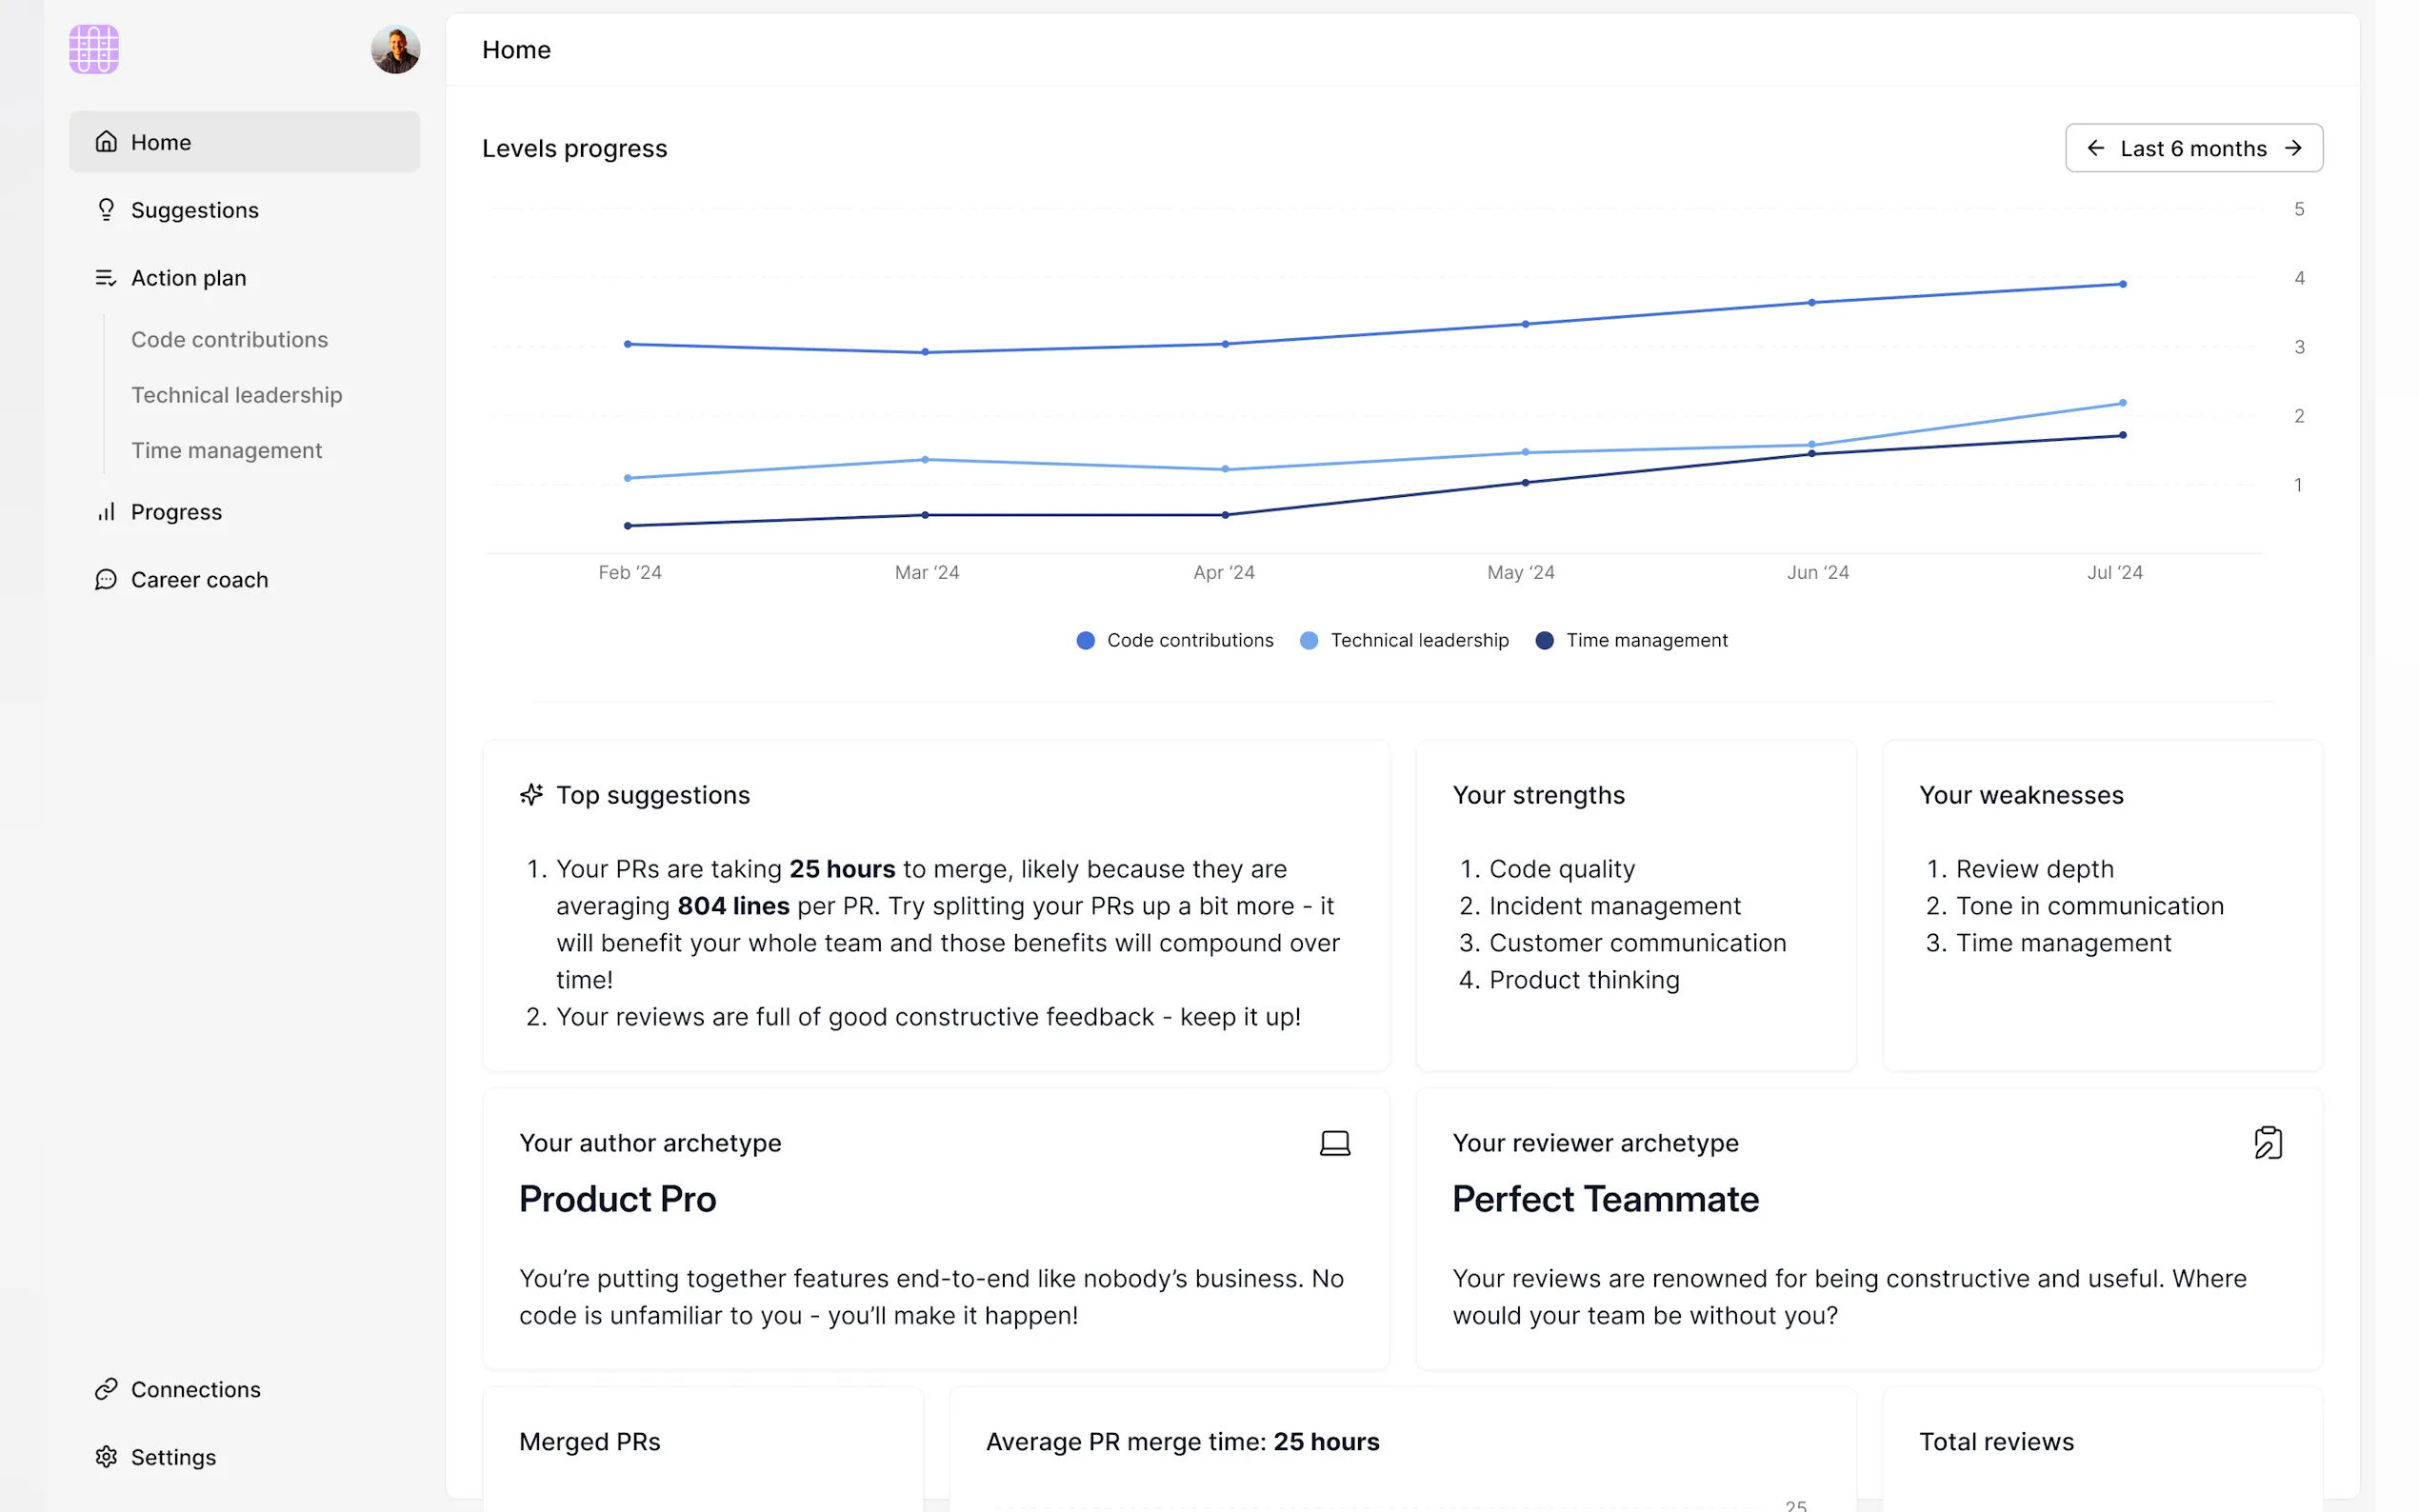Screen dimensions: 2419x1512
Task: Click the laptop icon in author archetype card
Action: (1334, 1143)
